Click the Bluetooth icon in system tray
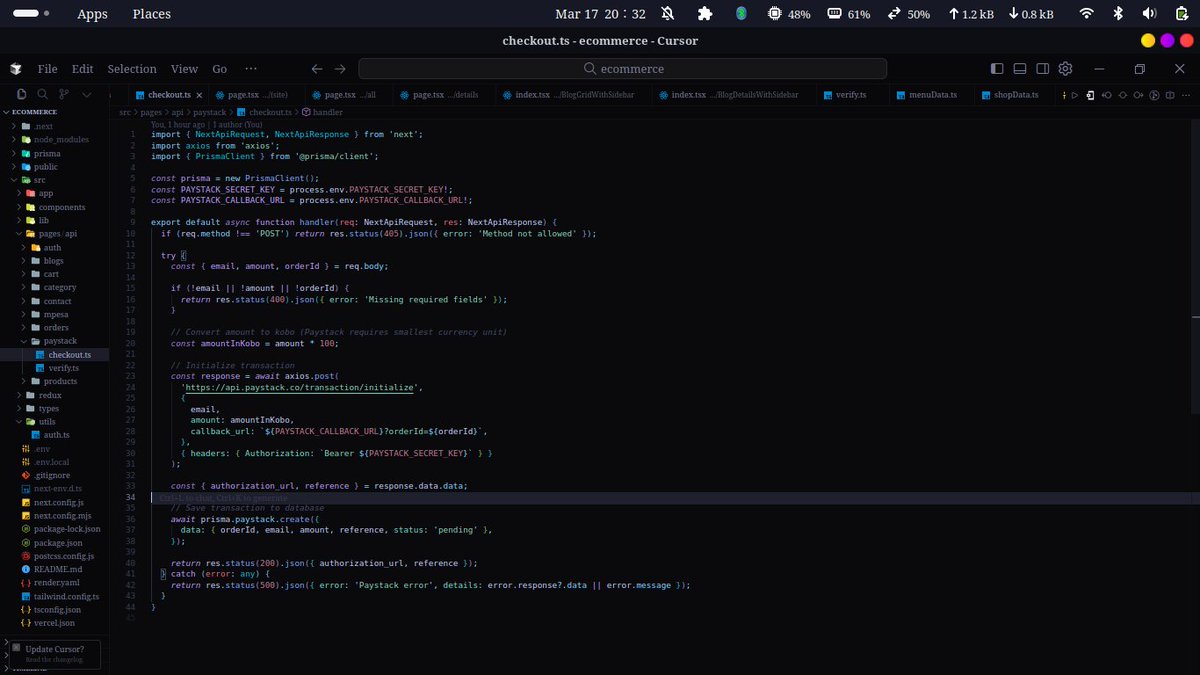This screenshot has width=1200, height=675. pos(1120,14)
